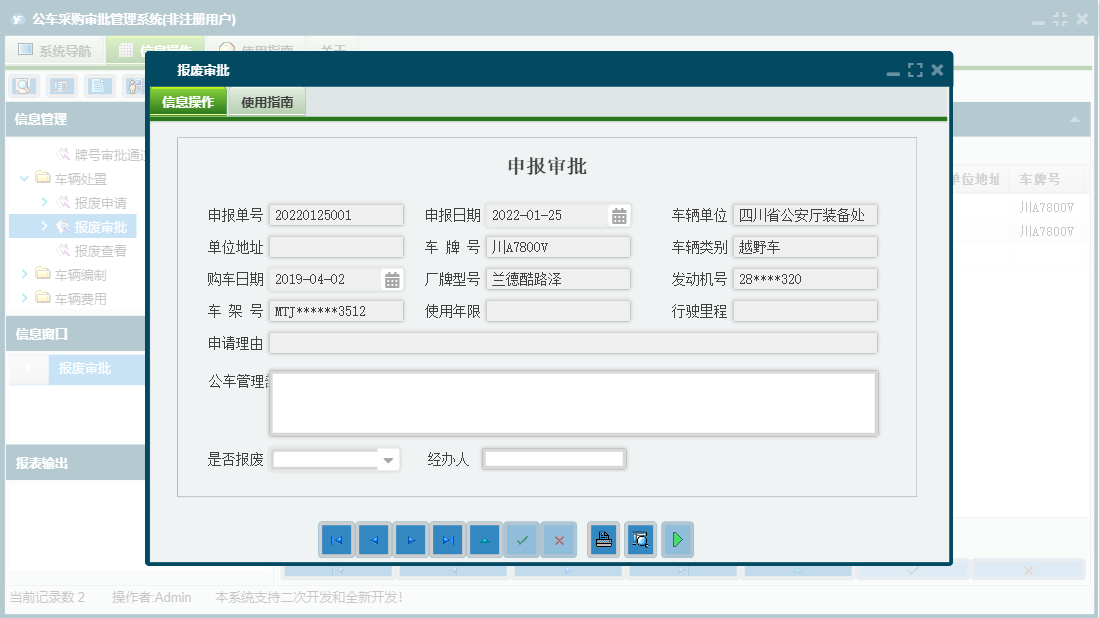
Task: Go to the previous record
Action: point(373,539)
